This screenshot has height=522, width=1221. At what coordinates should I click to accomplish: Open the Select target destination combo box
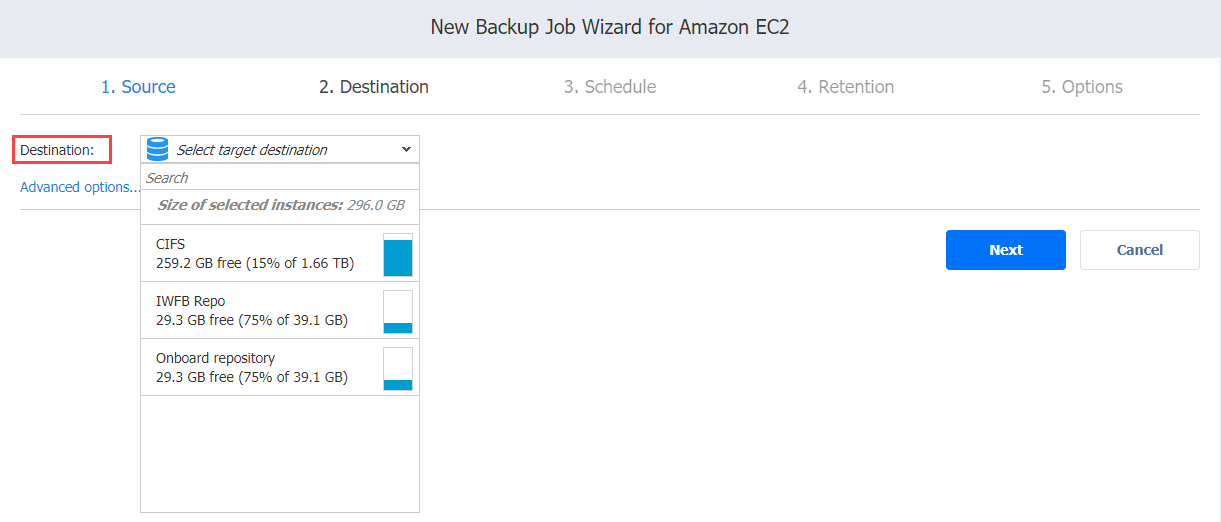tap(280, 150)
